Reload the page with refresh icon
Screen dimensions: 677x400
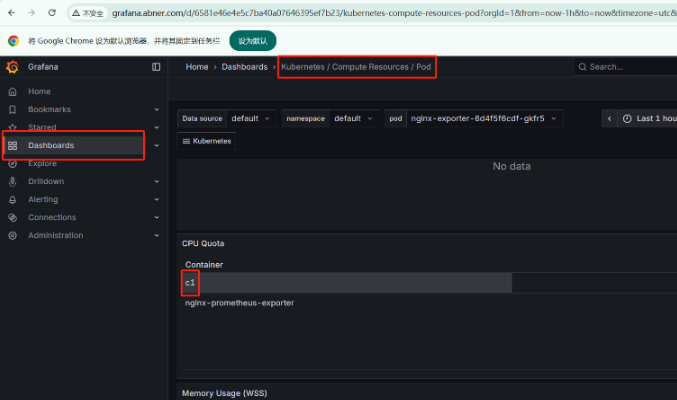click(x=52, y=13)
